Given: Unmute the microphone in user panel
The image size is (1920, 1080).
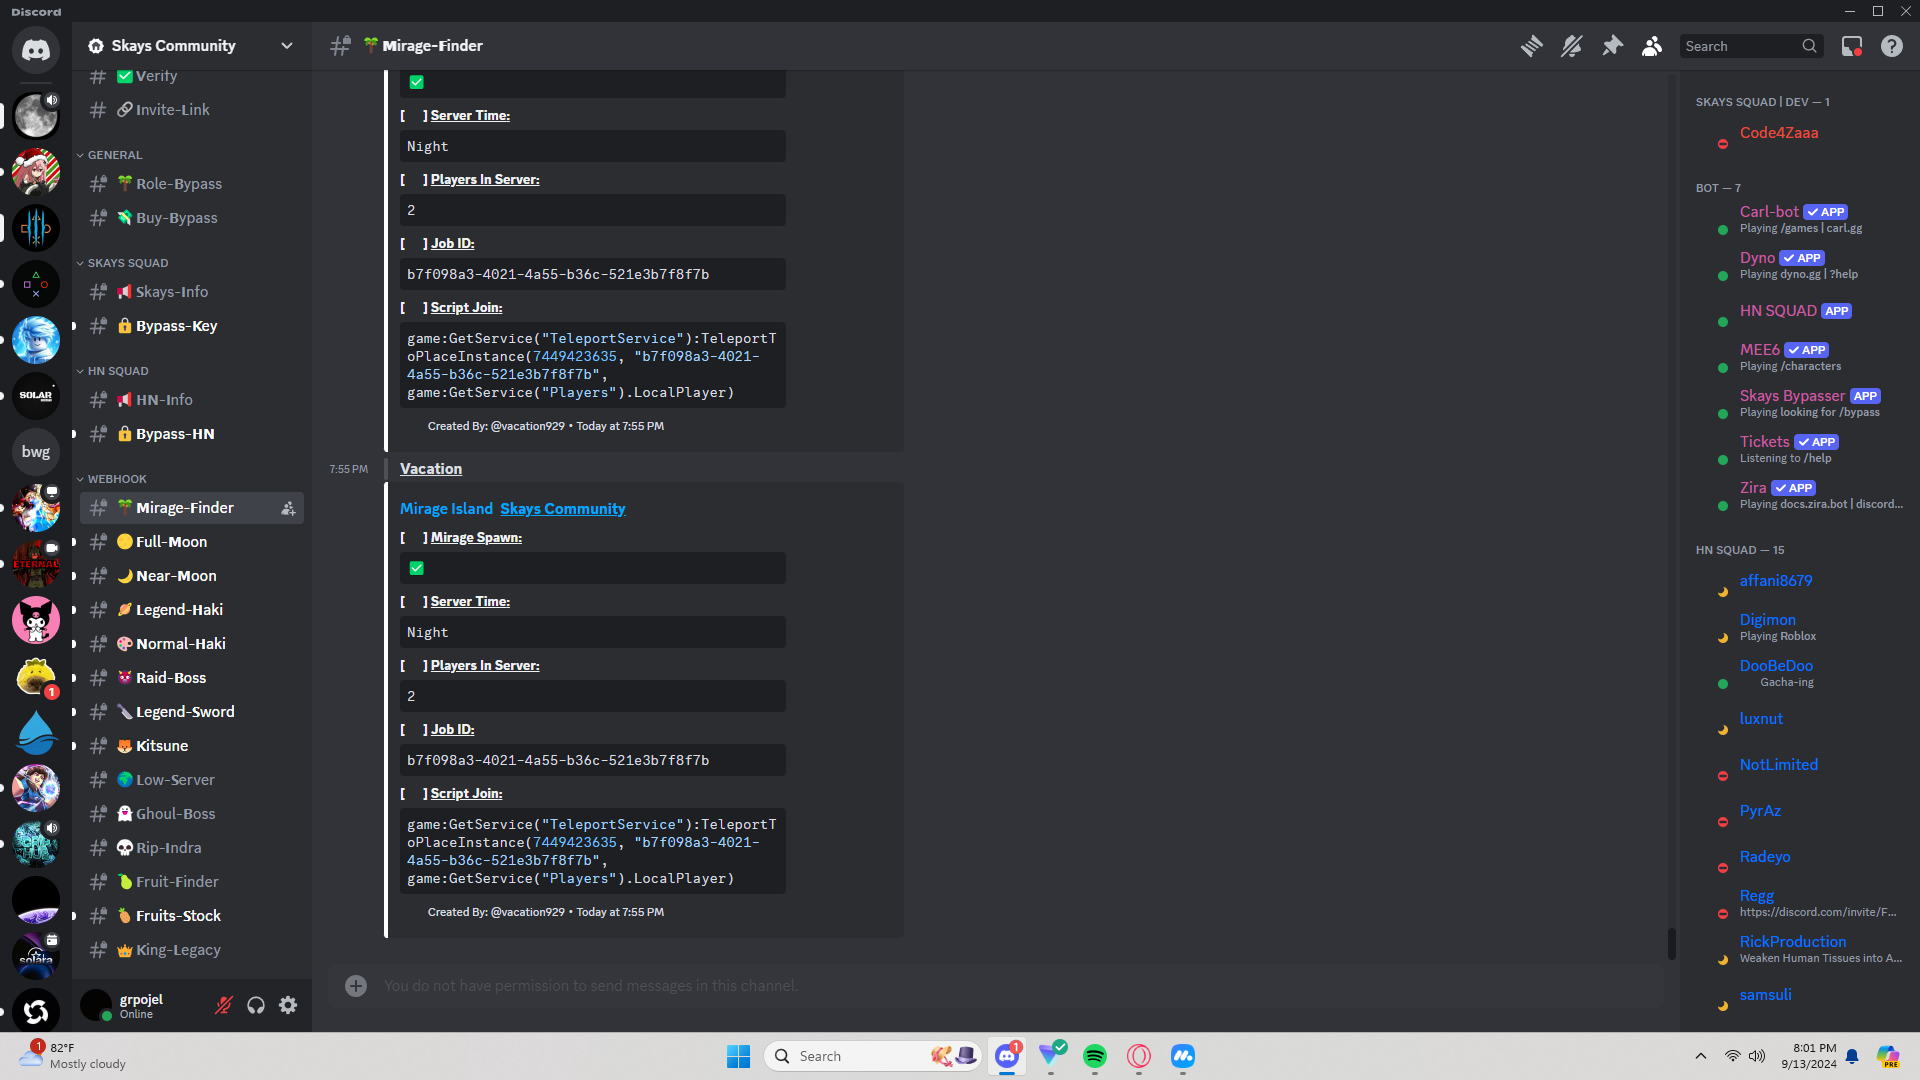Looking at the screenshot, I should pyautogui.click(x=224, y=1005).
